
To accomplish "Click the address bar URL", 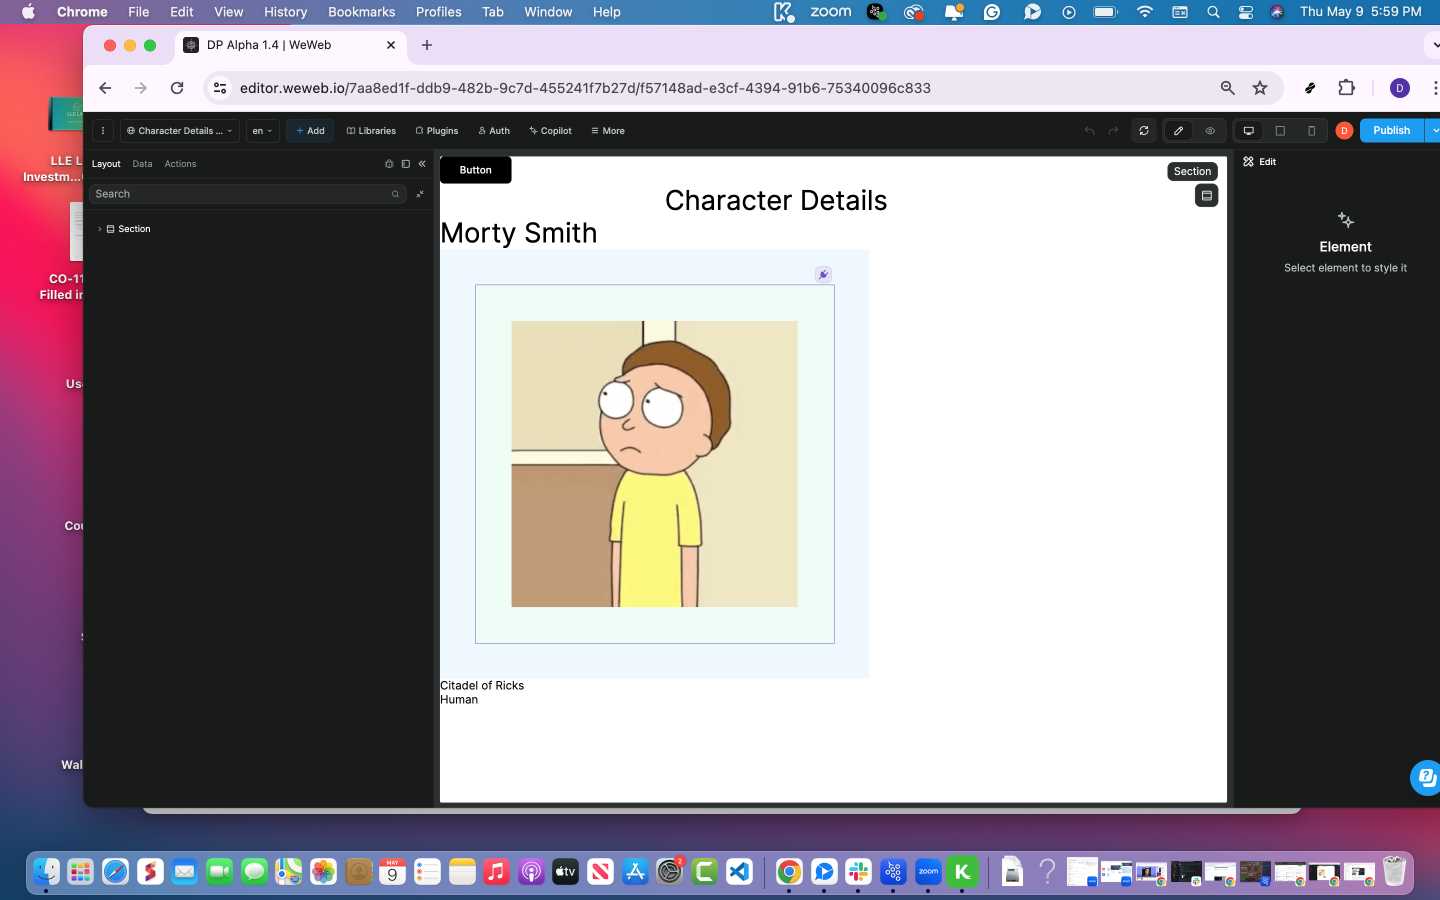I will pos(585,88).
